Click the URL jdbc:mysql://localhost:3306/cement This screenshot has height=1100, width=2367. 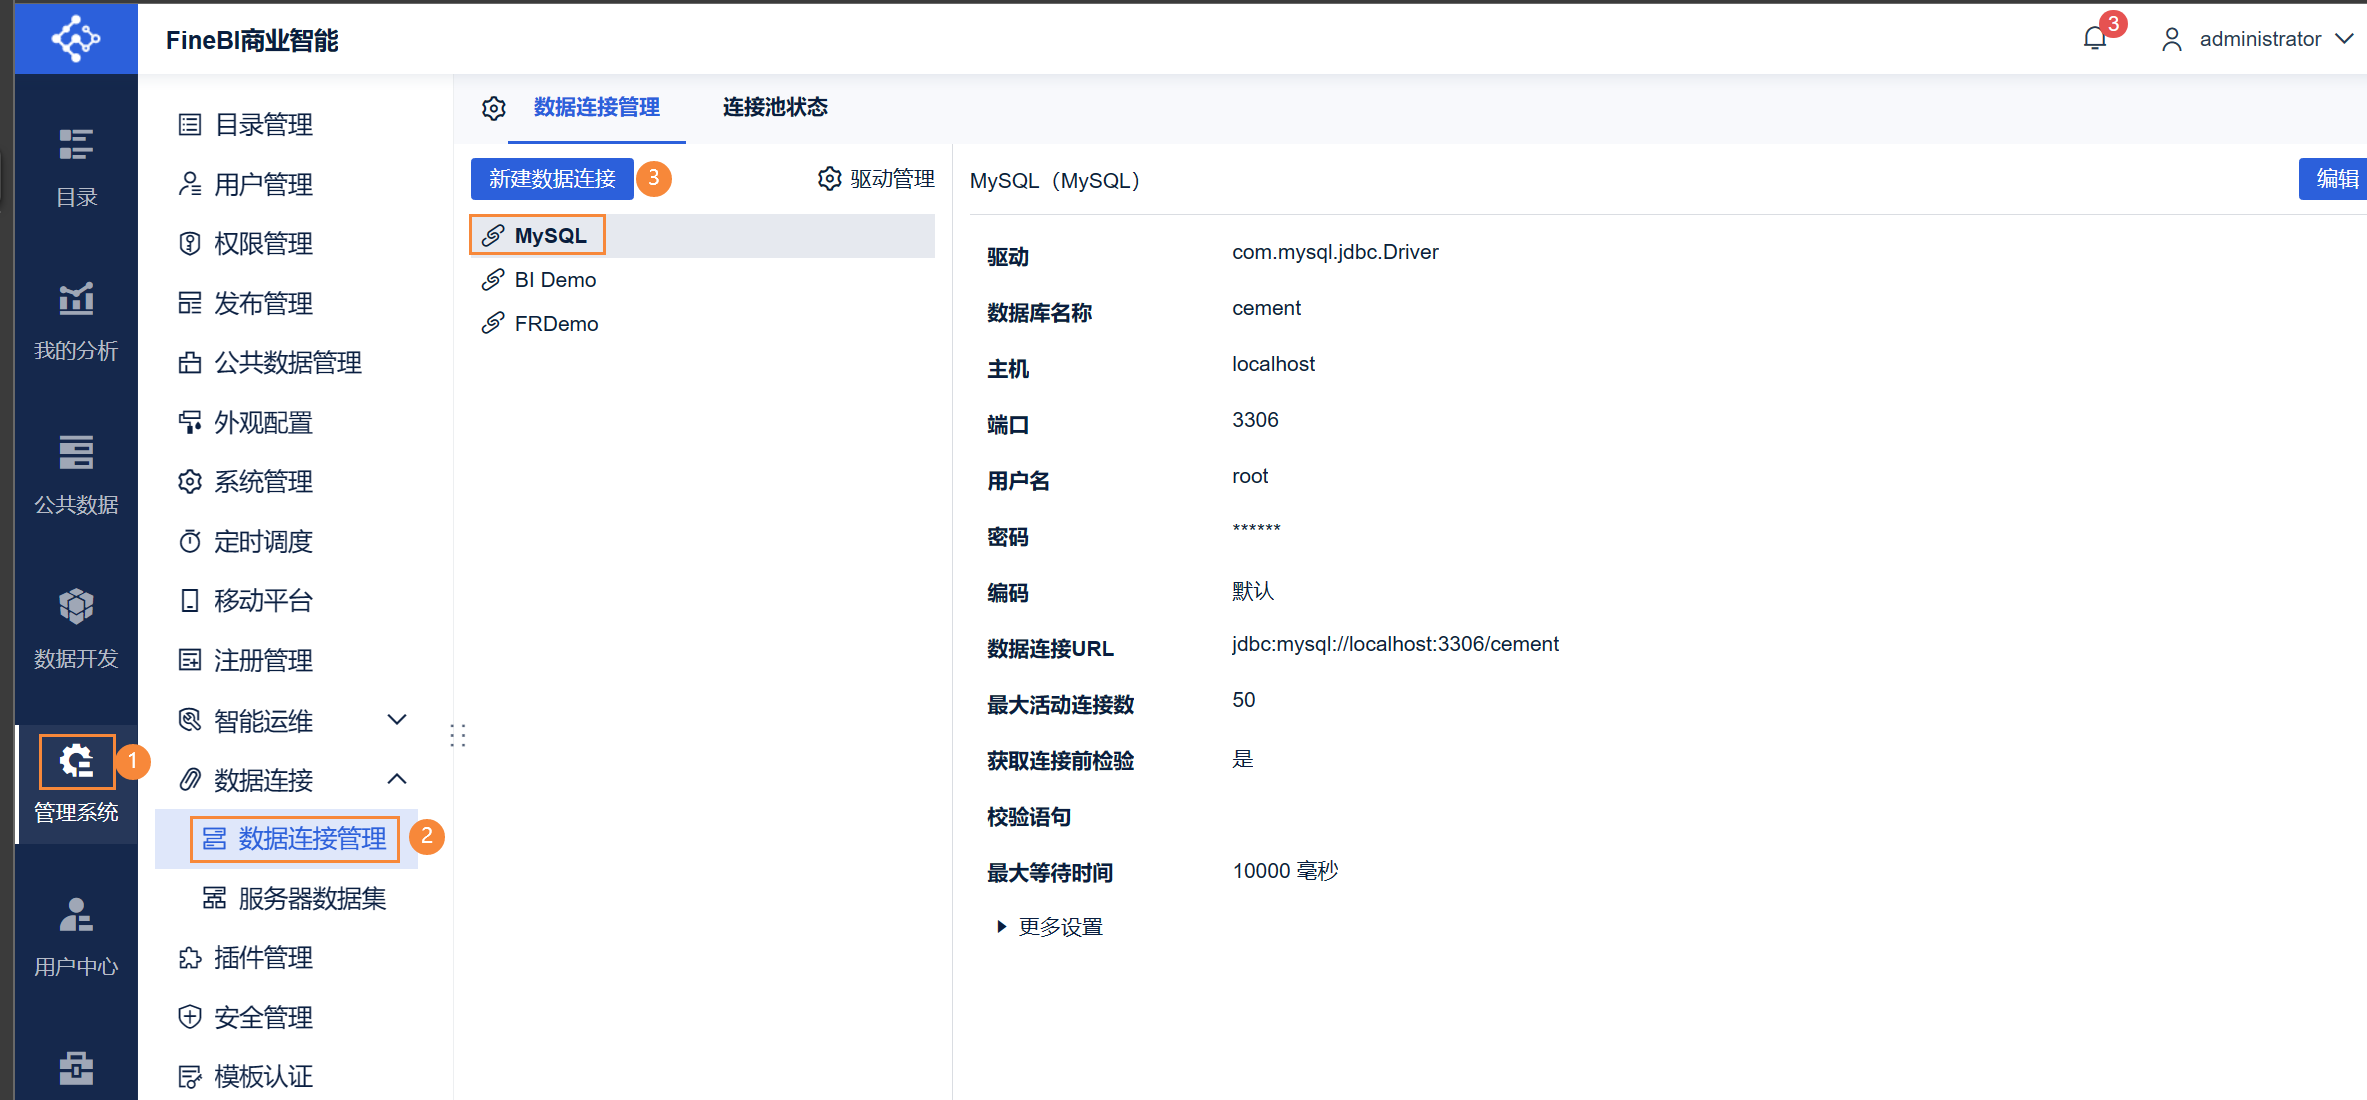click(x=1395, y=644)
